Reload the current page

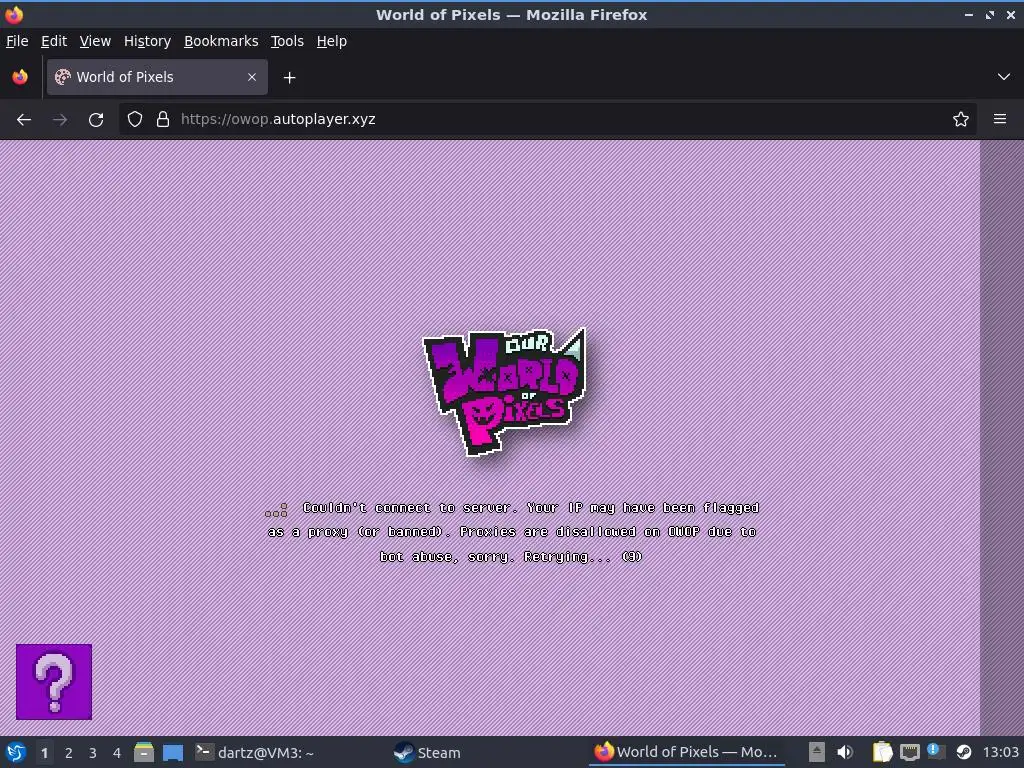[96, 120]
